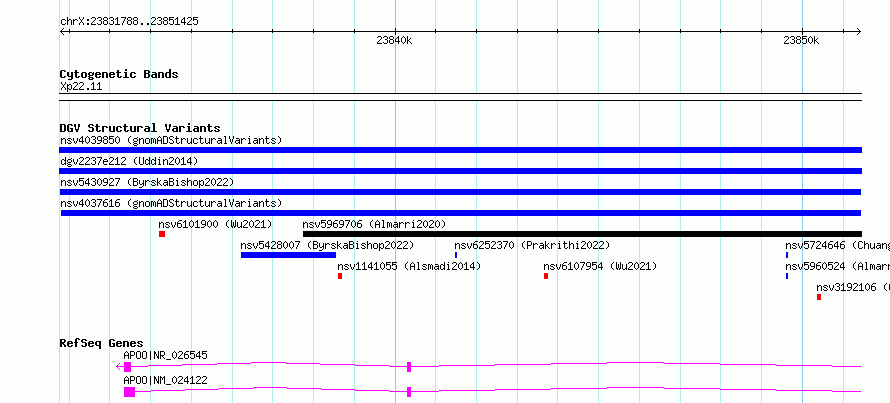Select the blue bar under dgv2237e212
Image resolution: width=890 pixels, height=403 pixels.
click(460, 171)
